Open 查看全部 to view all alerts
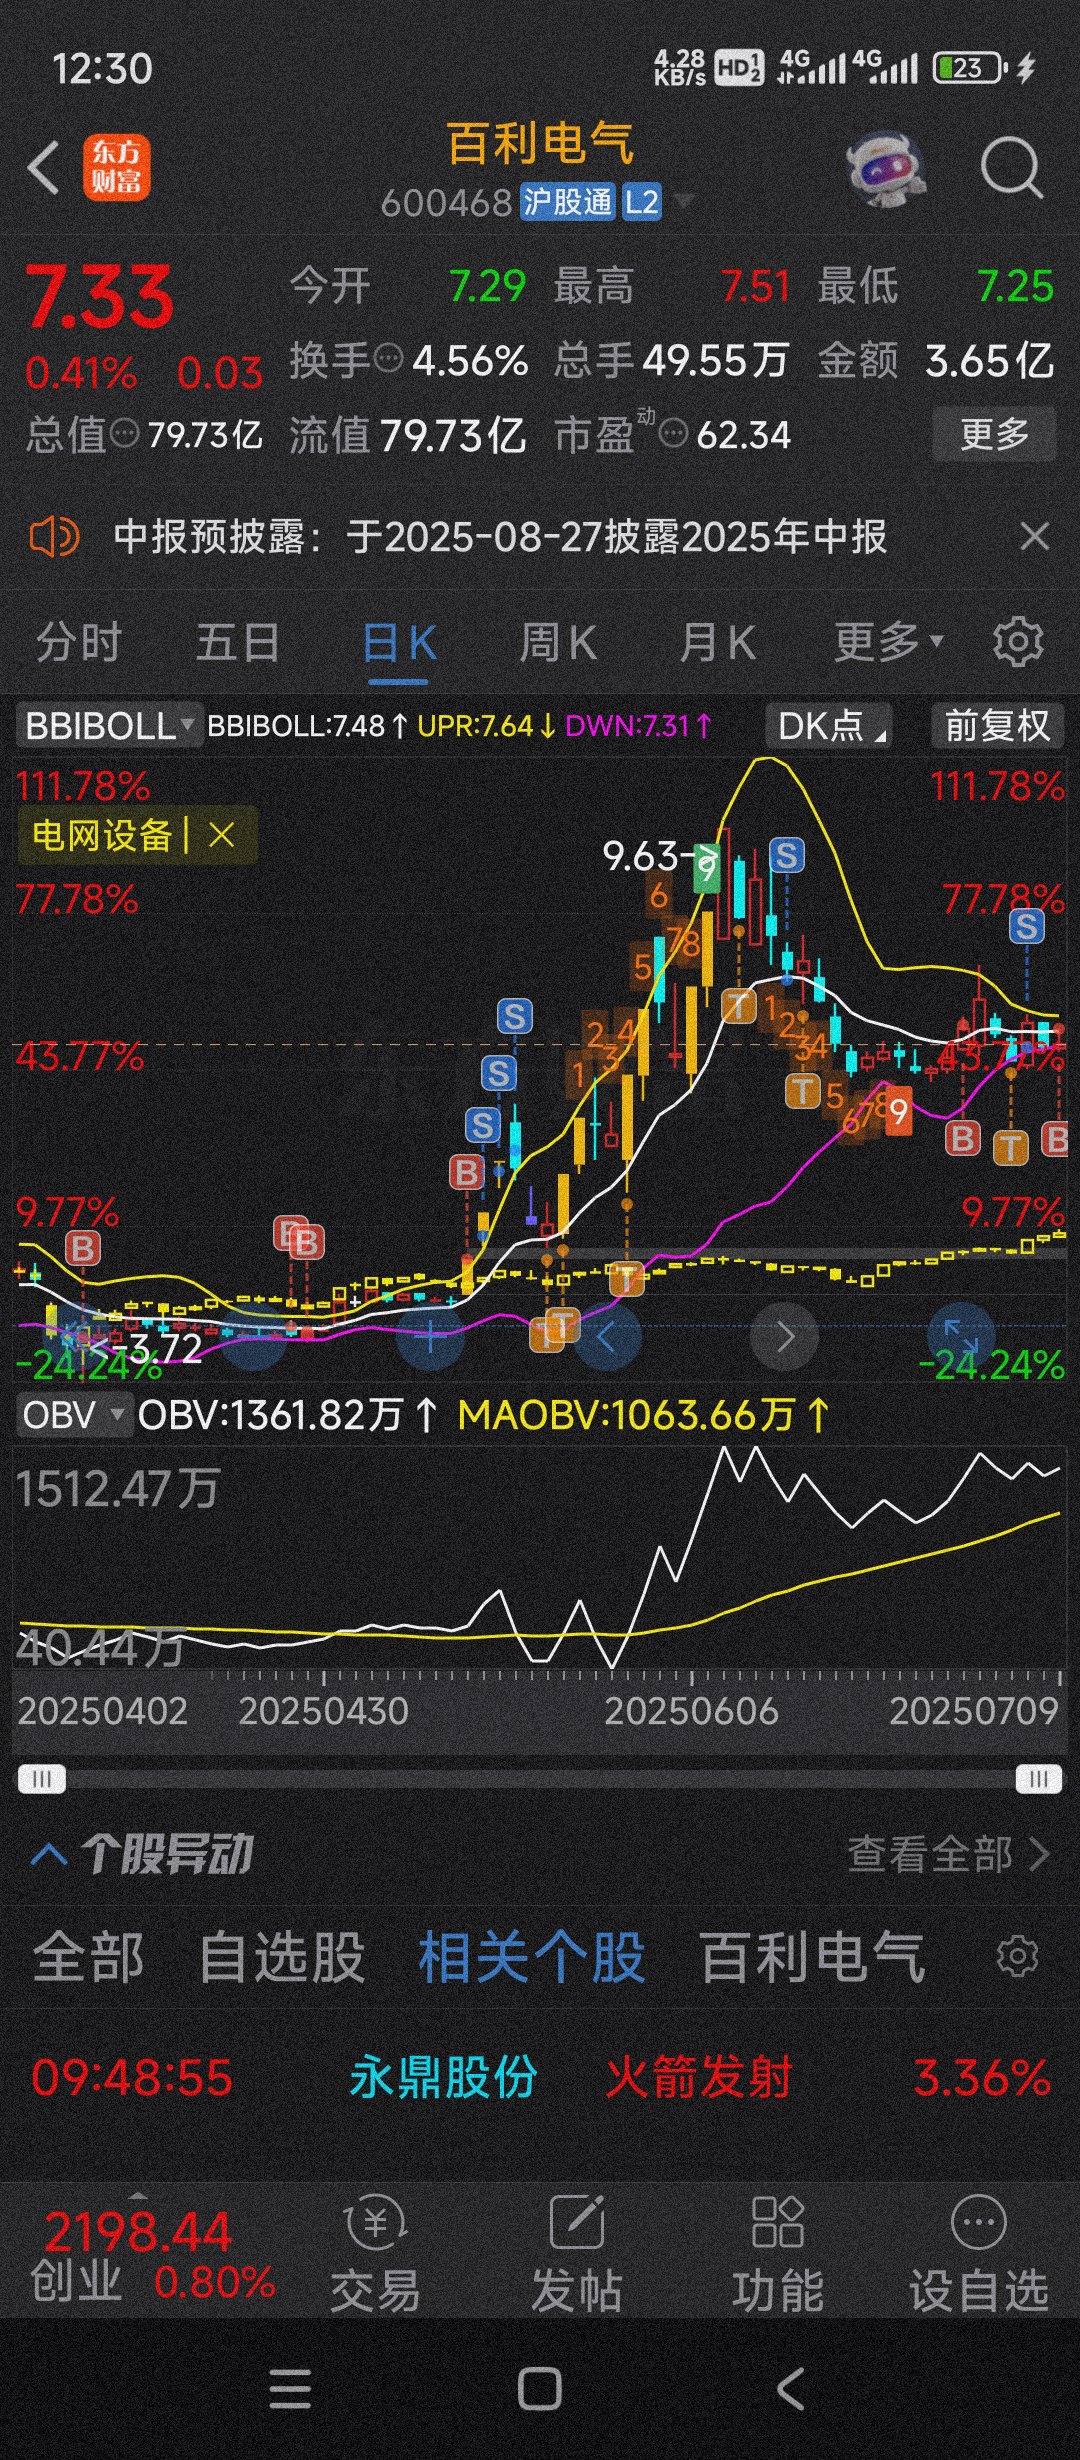Screen dimensions: 1080x2460 pyautogui.click(x=949, y=1855)
